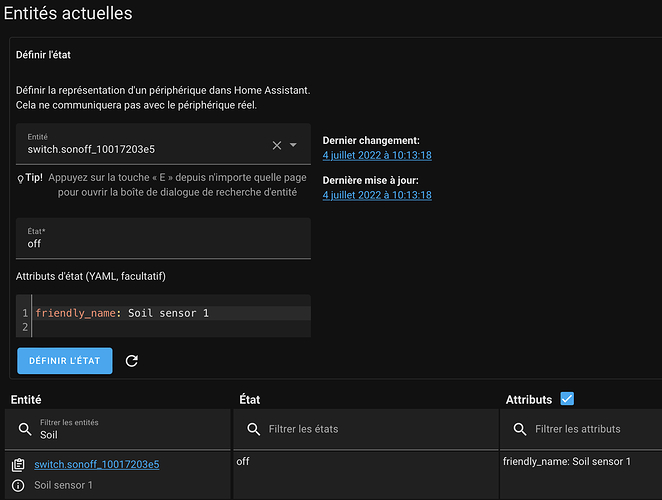This screenshot has height=500, width=662.
Task: Click the État field containing off
Action: point(163,238)
